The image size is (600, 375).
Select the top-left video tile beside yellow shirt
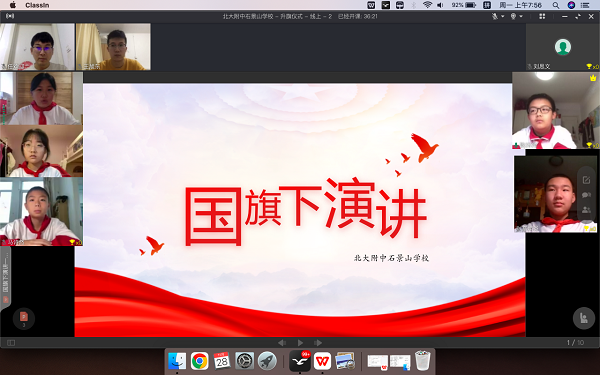pos(37,47)
